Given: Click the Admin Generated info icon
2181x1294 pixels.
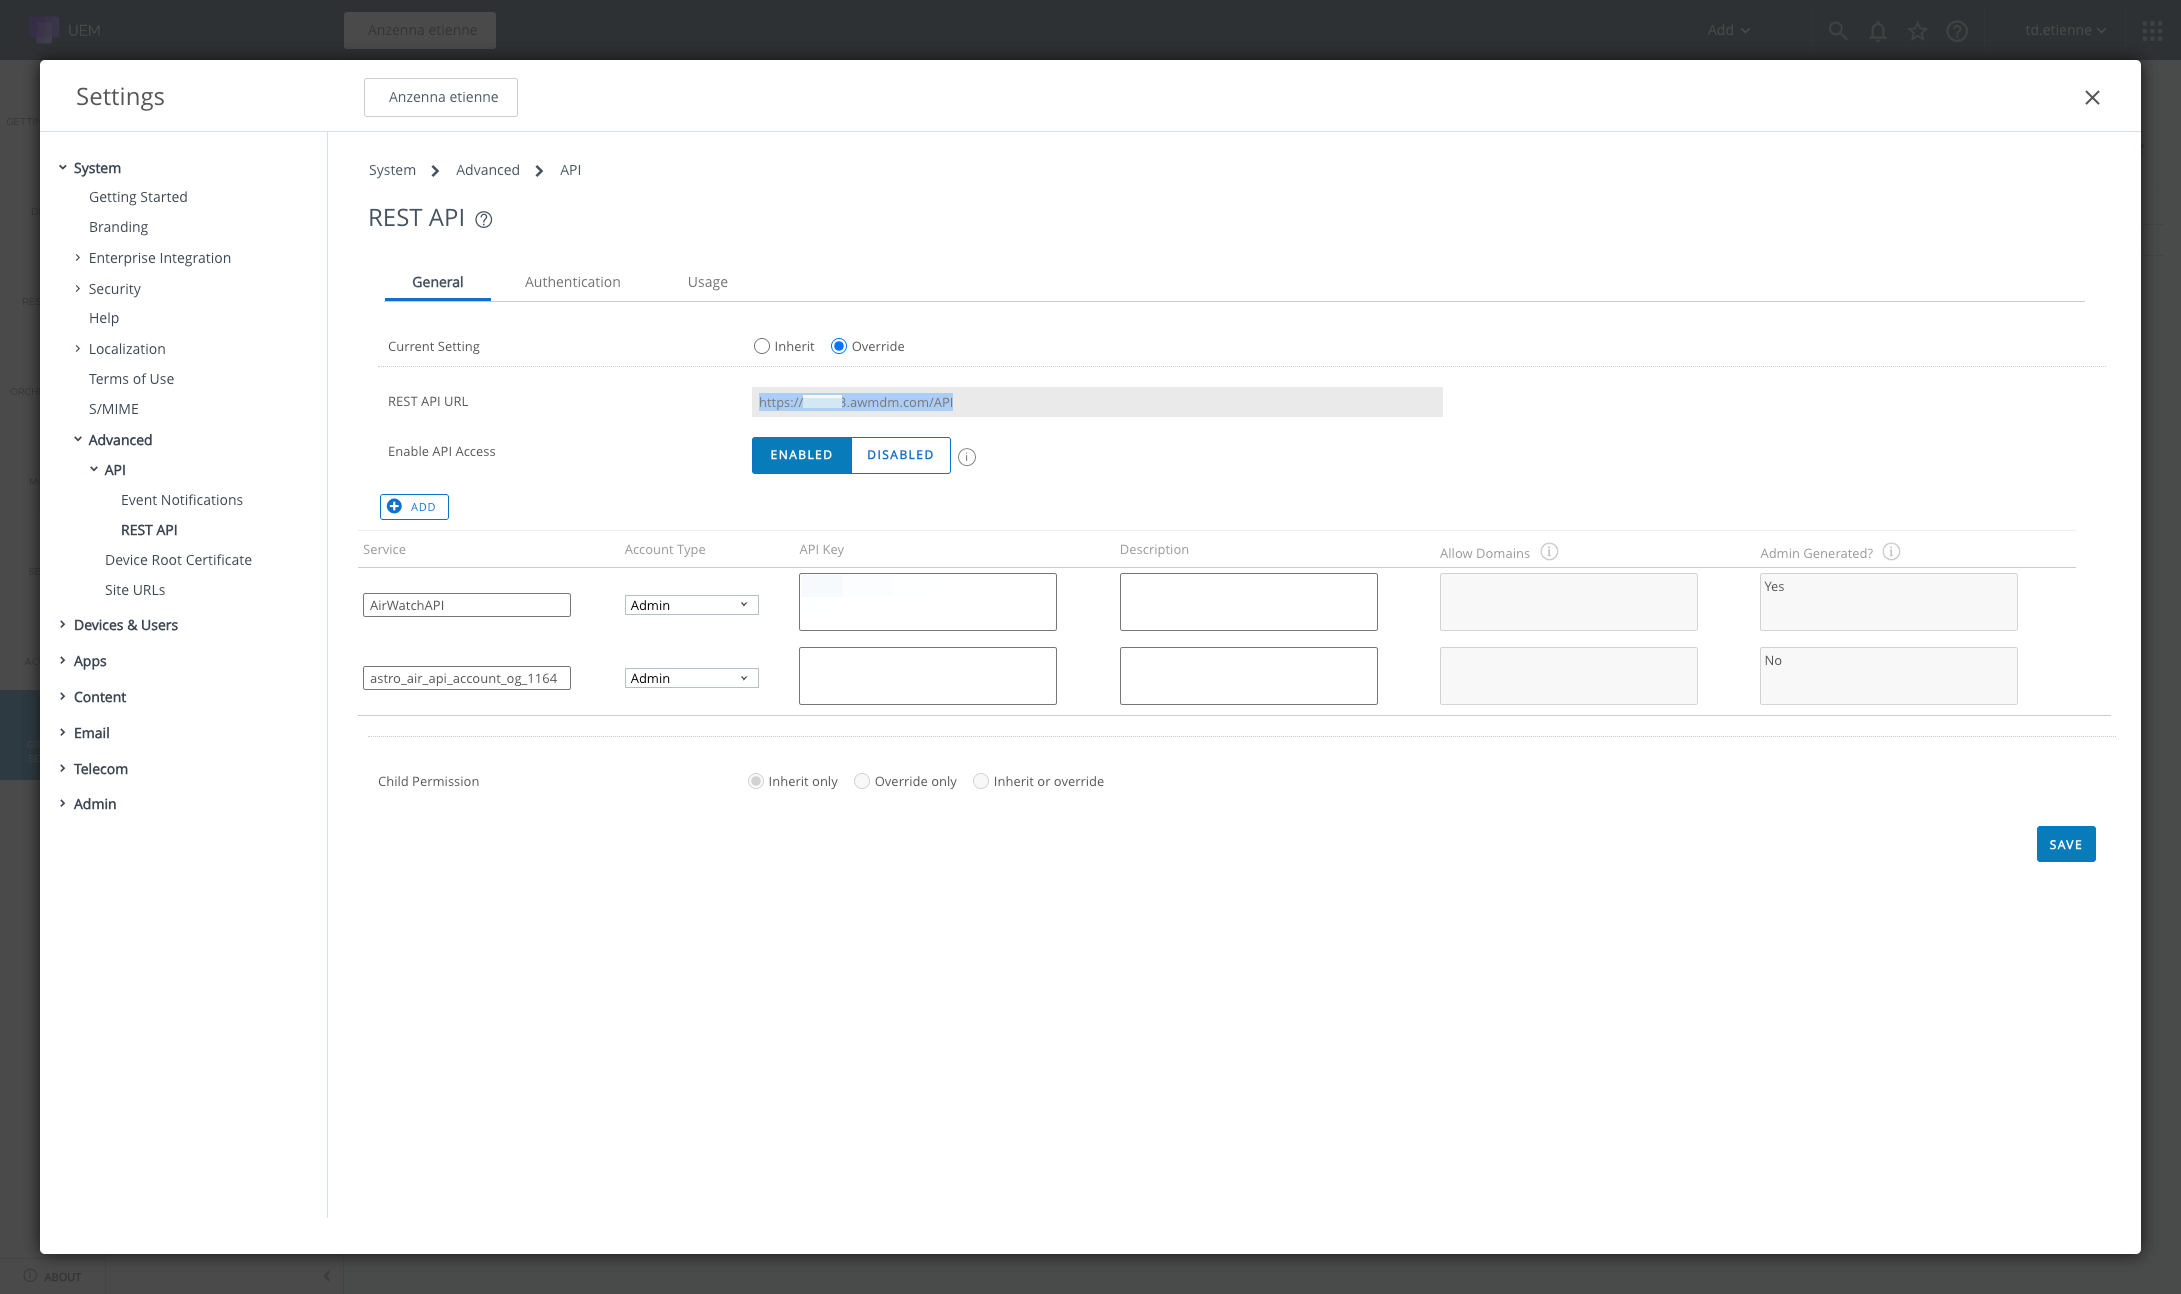Looking at the screenshot, I should [1891, 552].
